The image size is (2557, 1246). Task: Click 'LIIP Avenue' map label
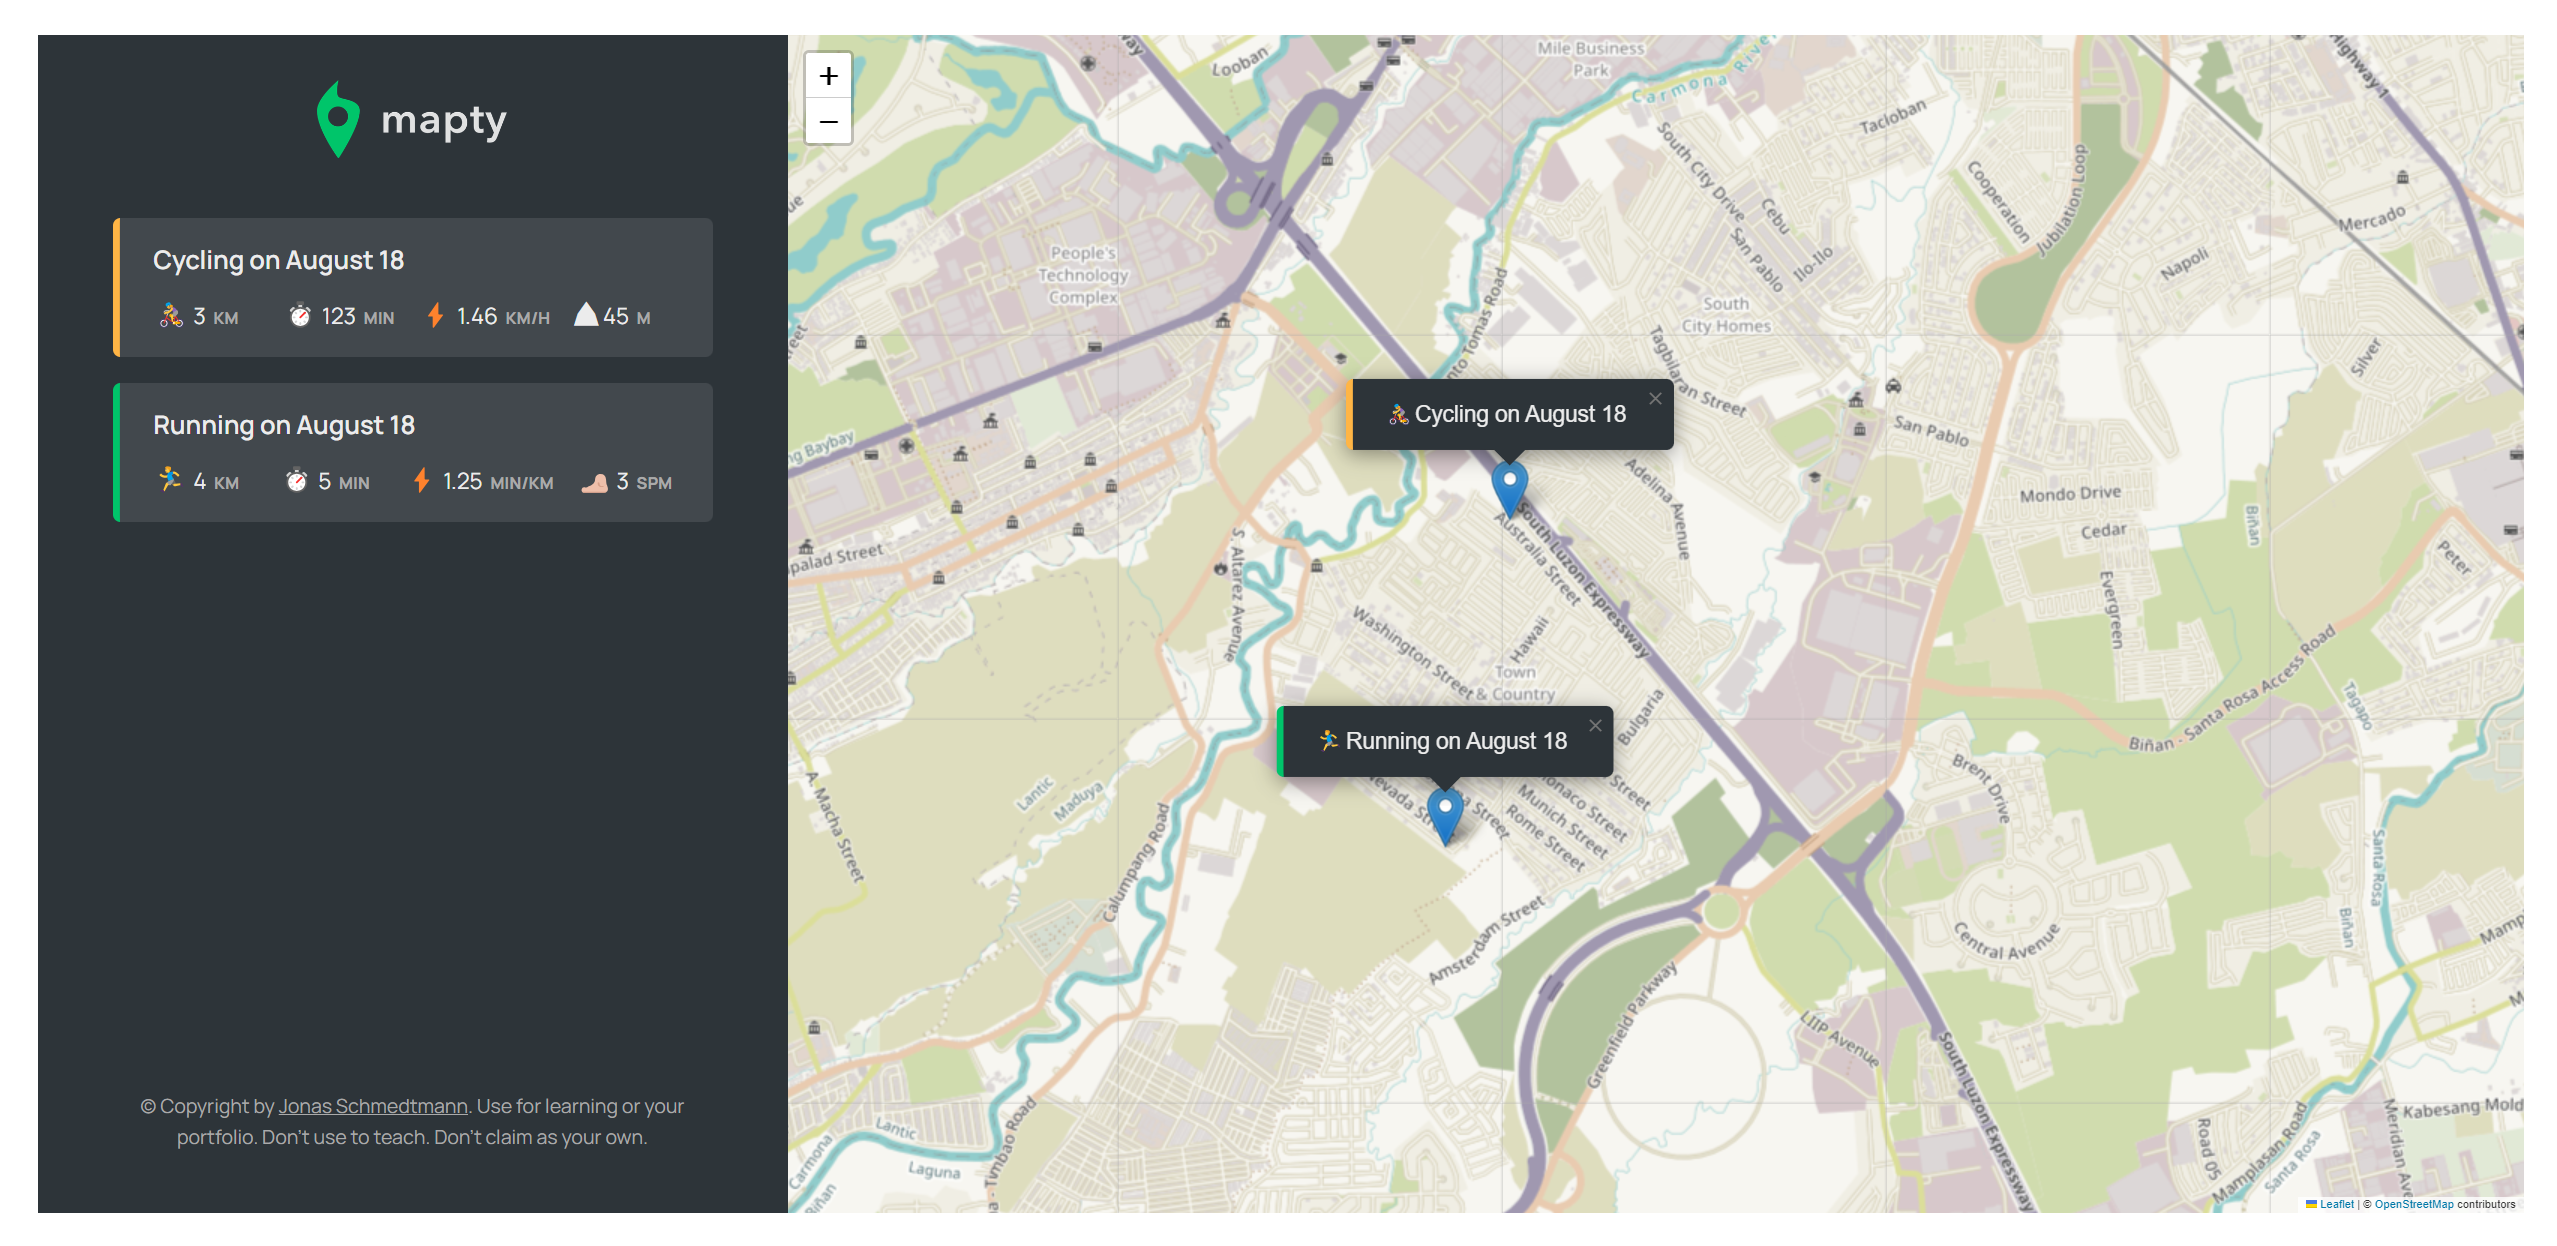tap(1839, 1040)
